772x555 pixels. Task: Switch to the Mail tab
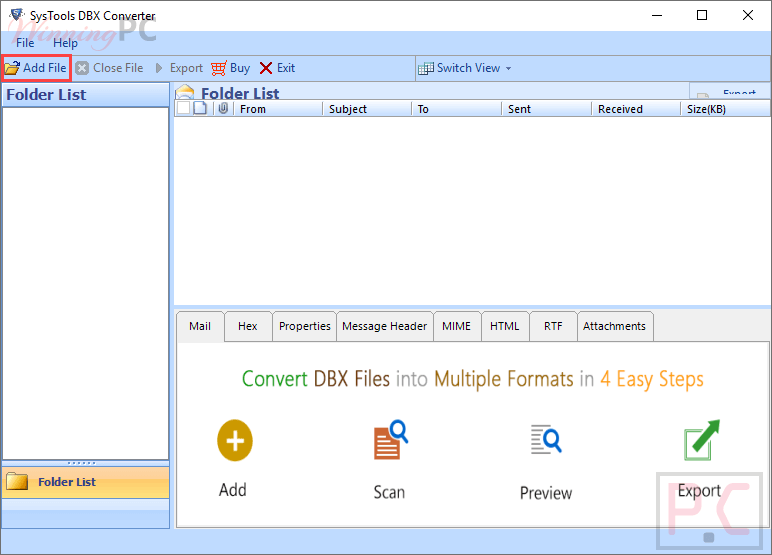[x=200, y=326]
